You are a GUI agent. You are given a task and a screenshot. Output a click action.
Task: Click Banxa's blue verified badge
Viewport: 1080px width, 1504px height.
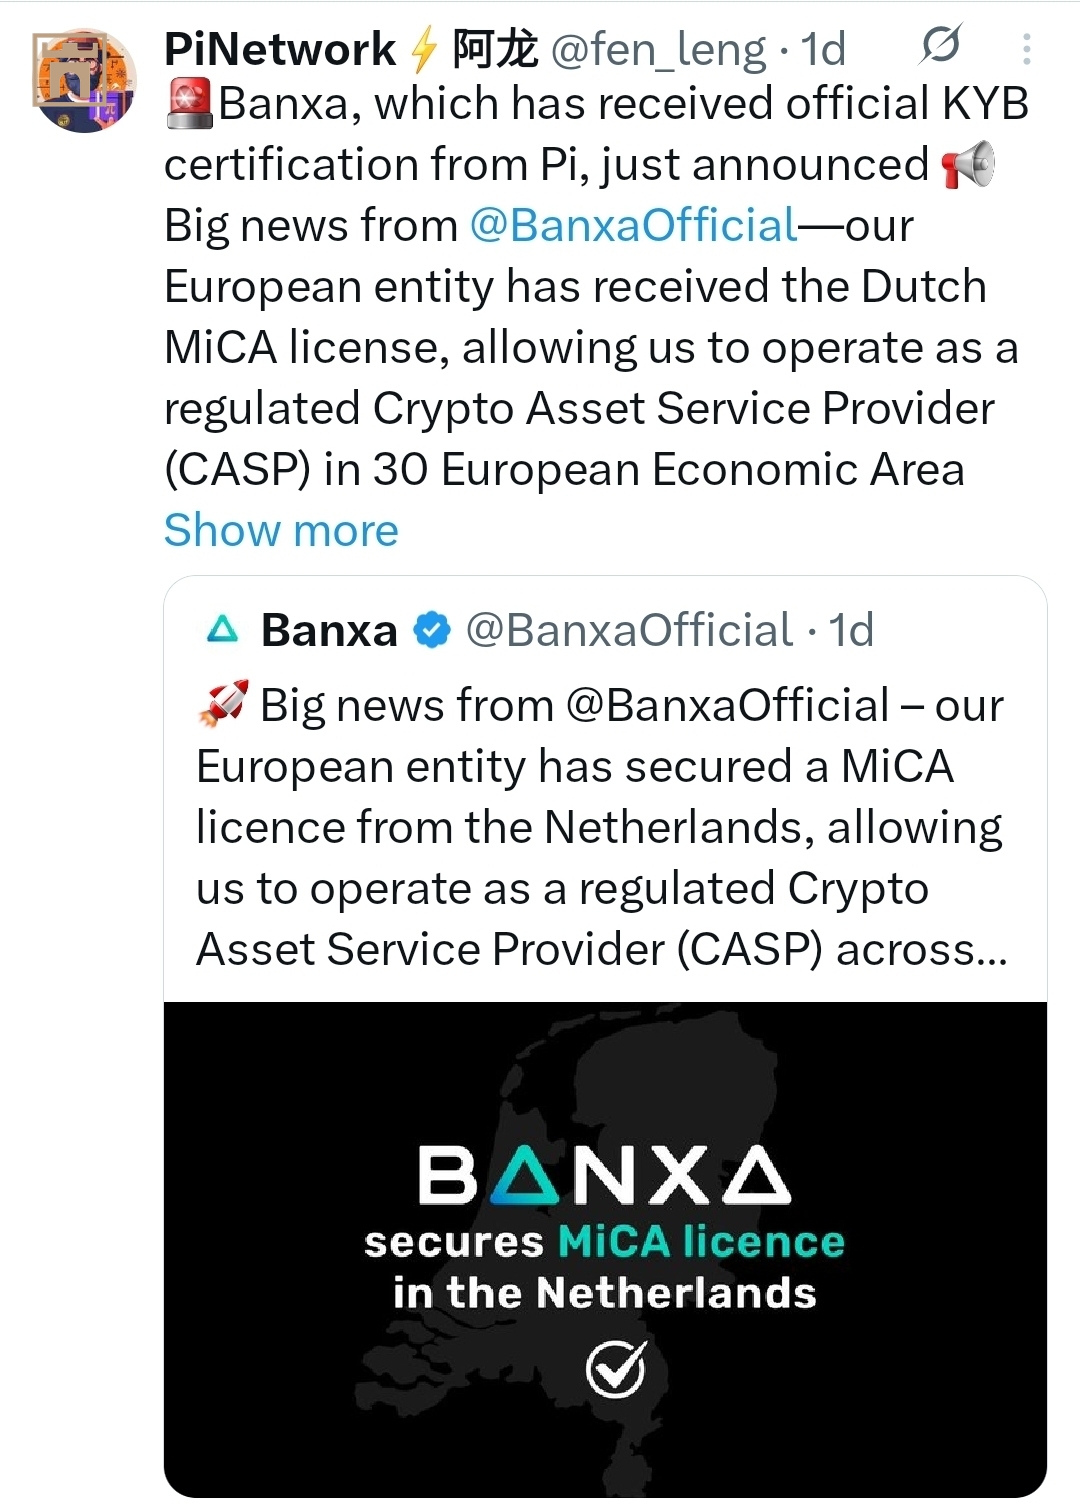(x=432, y=630)
